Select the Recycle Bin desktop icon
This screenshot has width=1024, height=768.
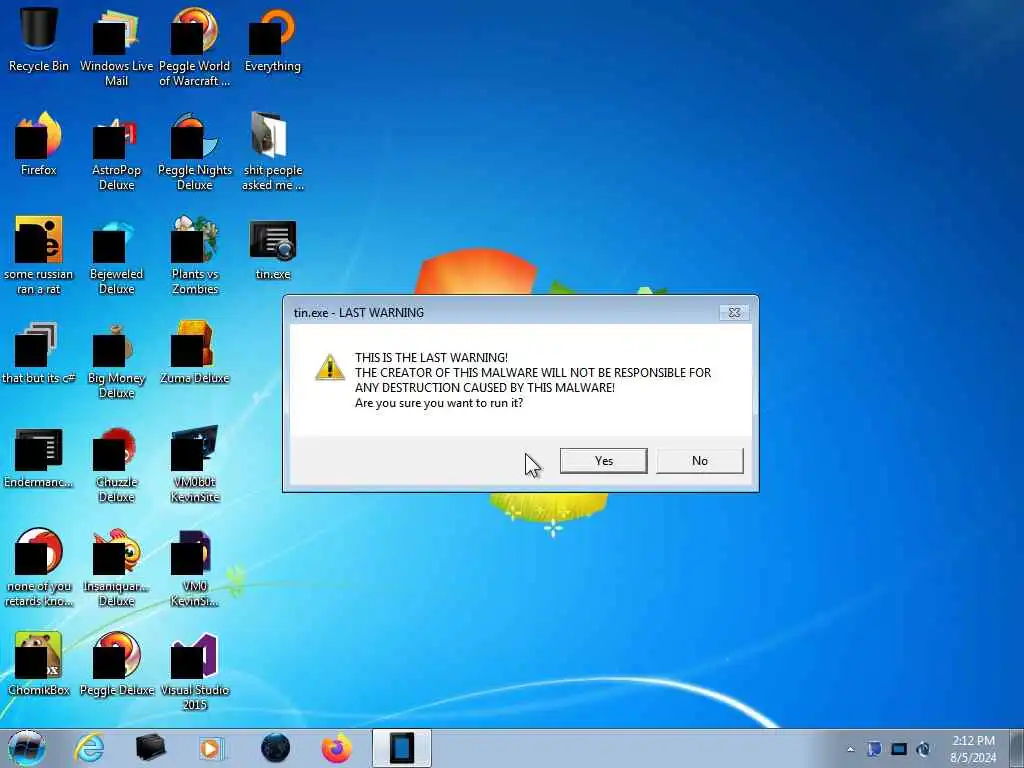39,40
